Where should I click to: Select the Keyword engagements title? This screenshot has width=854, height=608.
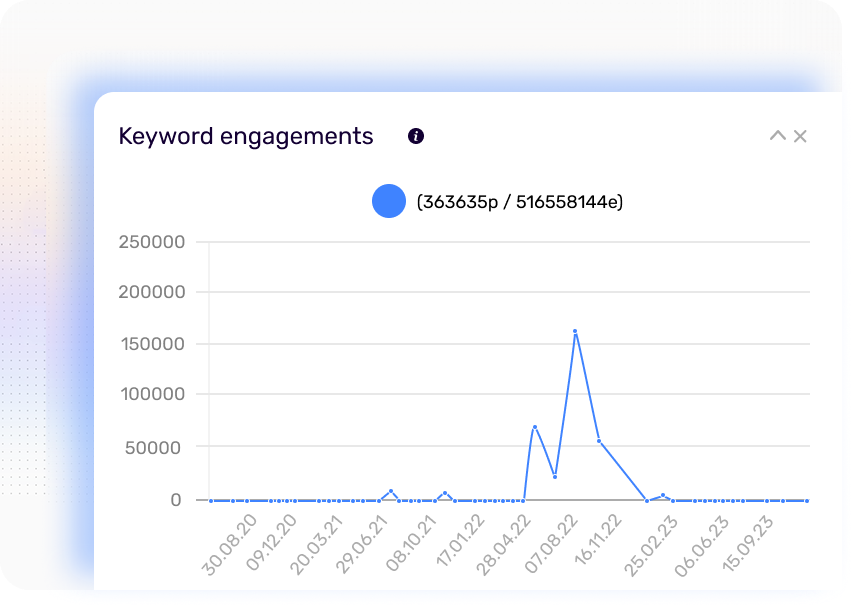coord(246,136)
